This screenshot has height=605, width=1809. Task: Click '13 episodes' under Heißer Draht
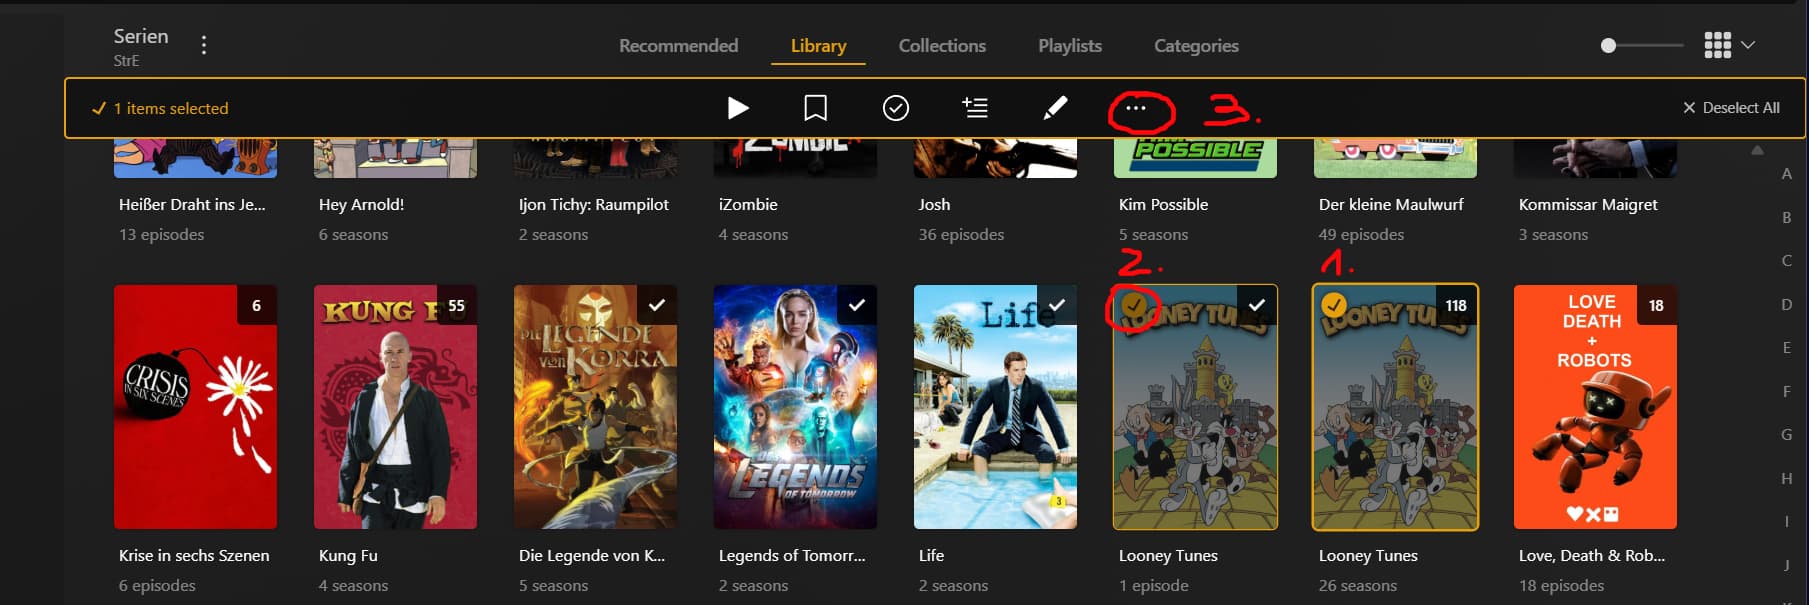click(161, 235)
